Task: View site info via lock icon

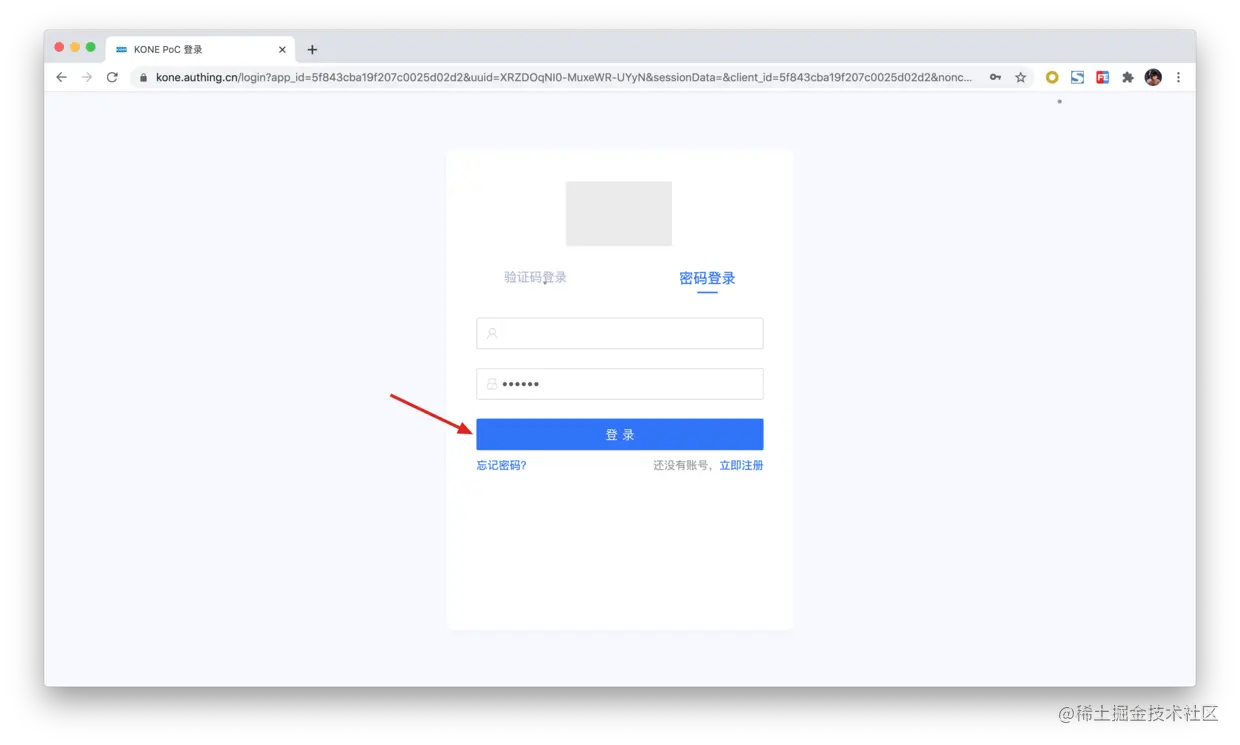Action: pos(143,77)
